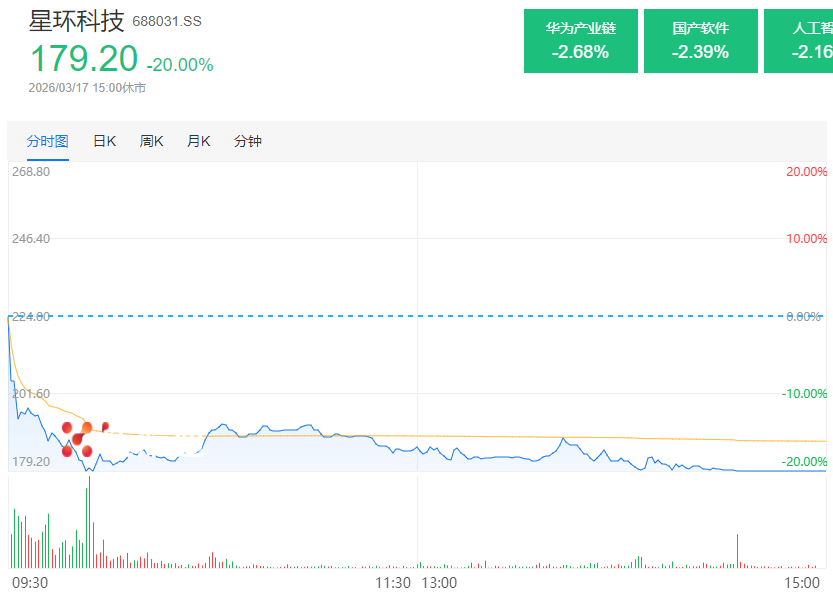Click the 13:00 time axis label
The image size is (833, 600).
439,582
